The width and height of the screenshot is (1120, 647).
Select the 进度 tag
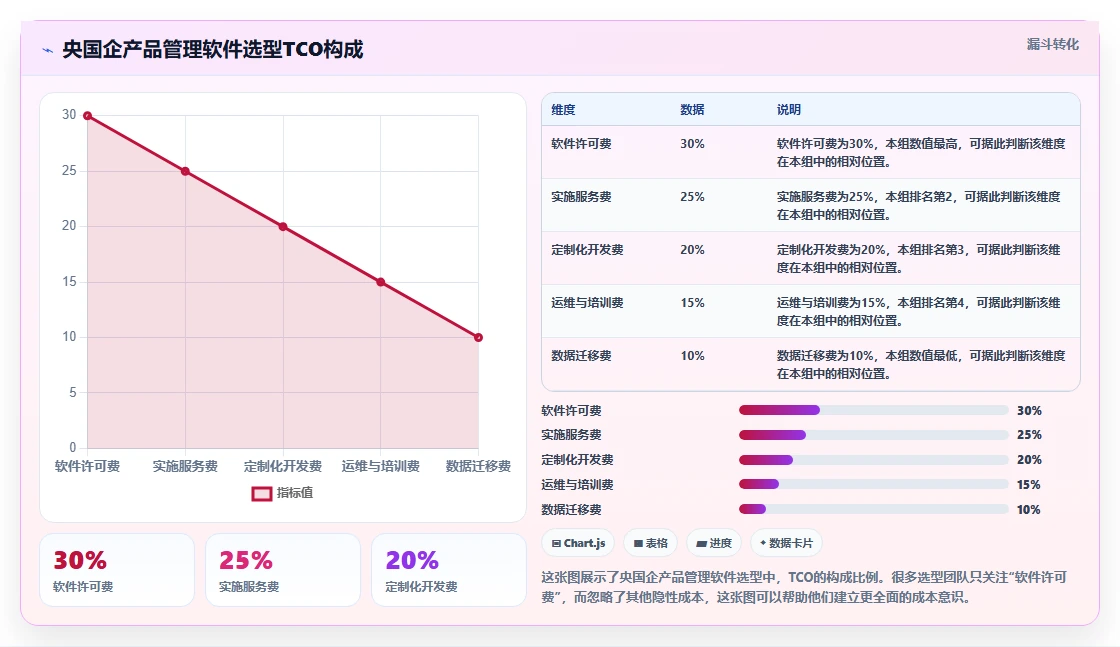coord(714,543)
